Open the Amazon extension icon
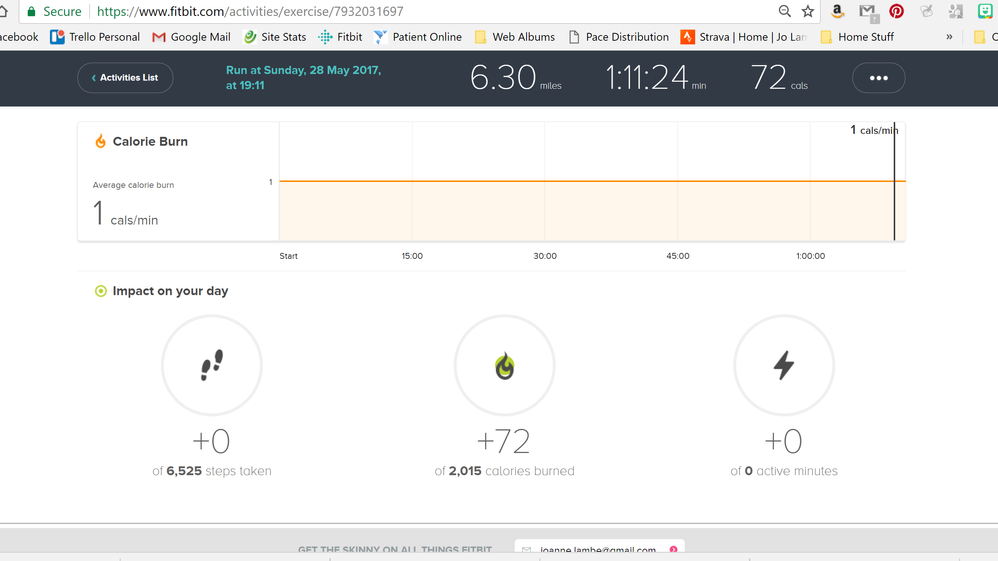998x561 pixels. click(x=838, y=12)
